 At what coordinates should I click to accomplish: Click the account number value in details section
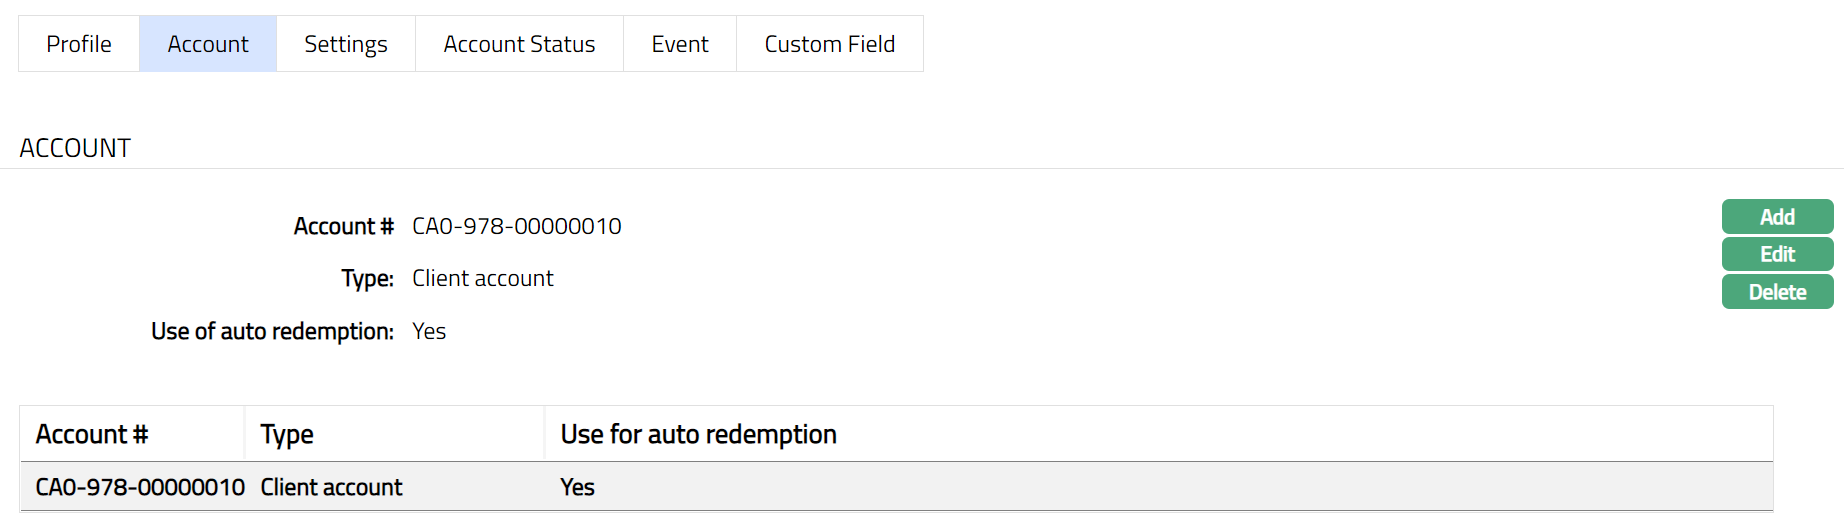pyautogui.click(x=517, y=226)
